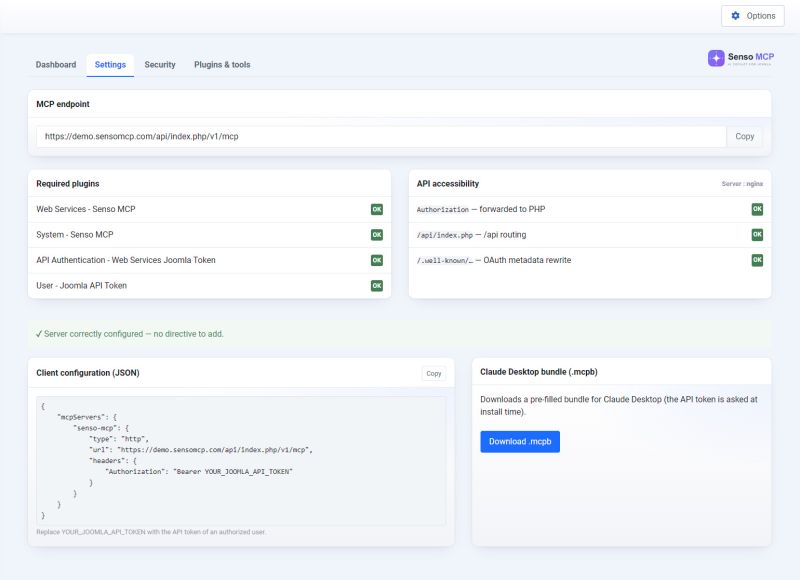Copy the MCP endpoint URL
800x580 pixels.
coord(744,137)
